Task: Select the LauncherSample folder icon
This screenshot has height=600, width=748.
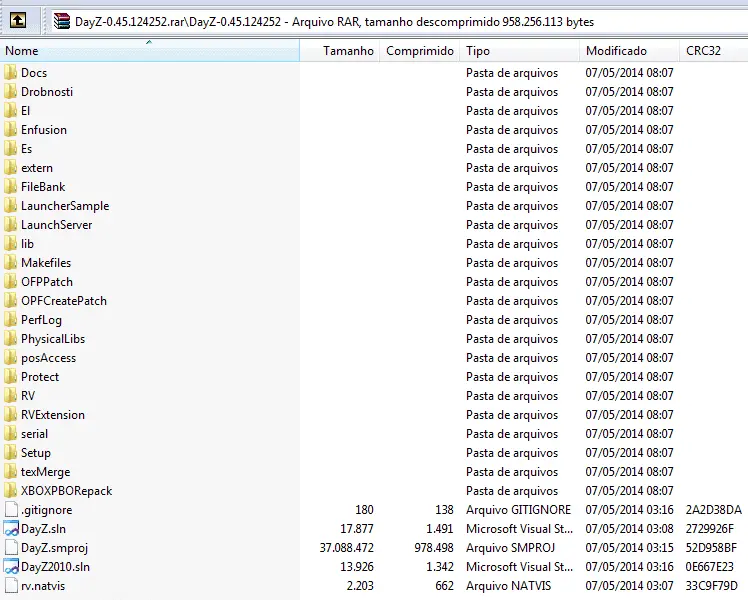Action: (10, 206)
